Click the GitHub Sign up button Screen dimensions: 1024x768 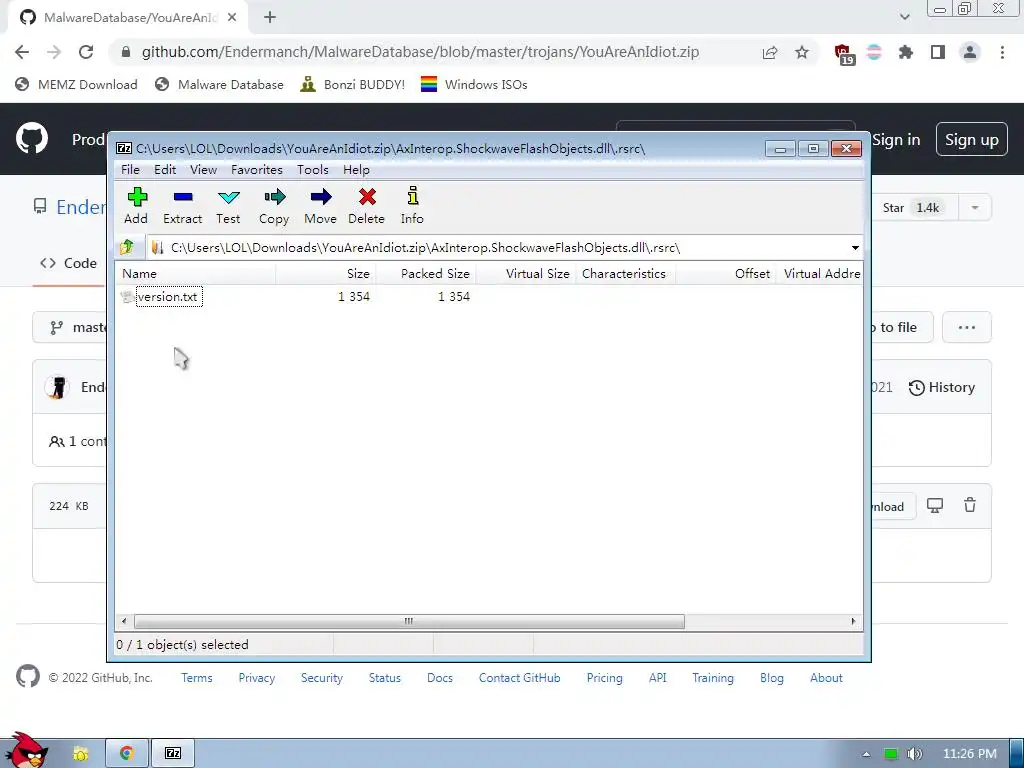(x=972, y=140)
